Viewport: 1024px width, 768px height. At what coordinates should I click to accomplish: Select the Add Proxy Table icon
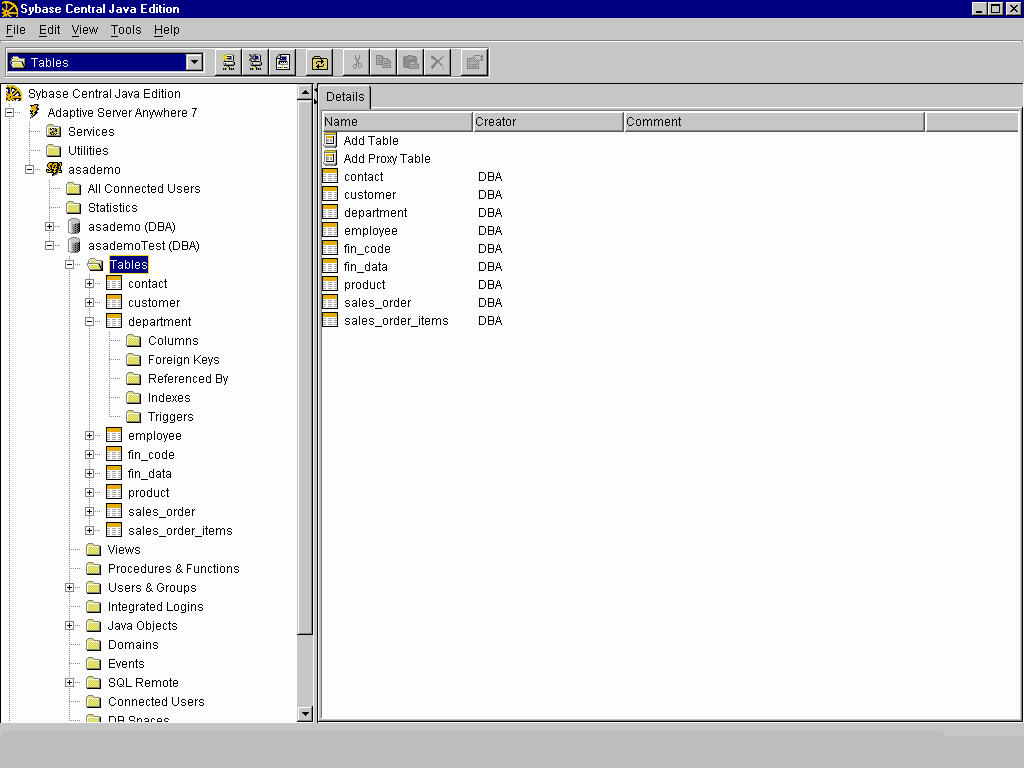331,159
